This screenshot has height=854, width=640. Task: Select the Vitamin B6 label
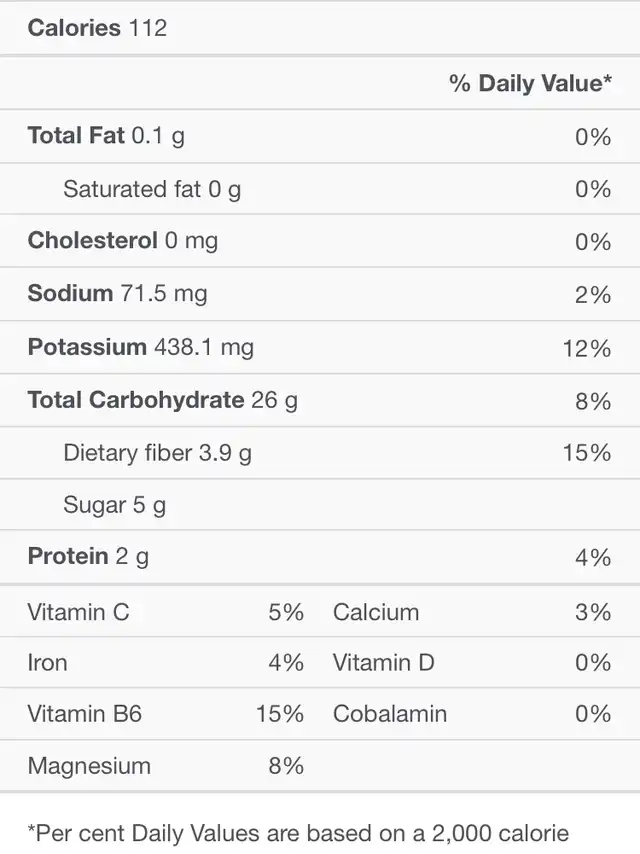coord(85,714)
